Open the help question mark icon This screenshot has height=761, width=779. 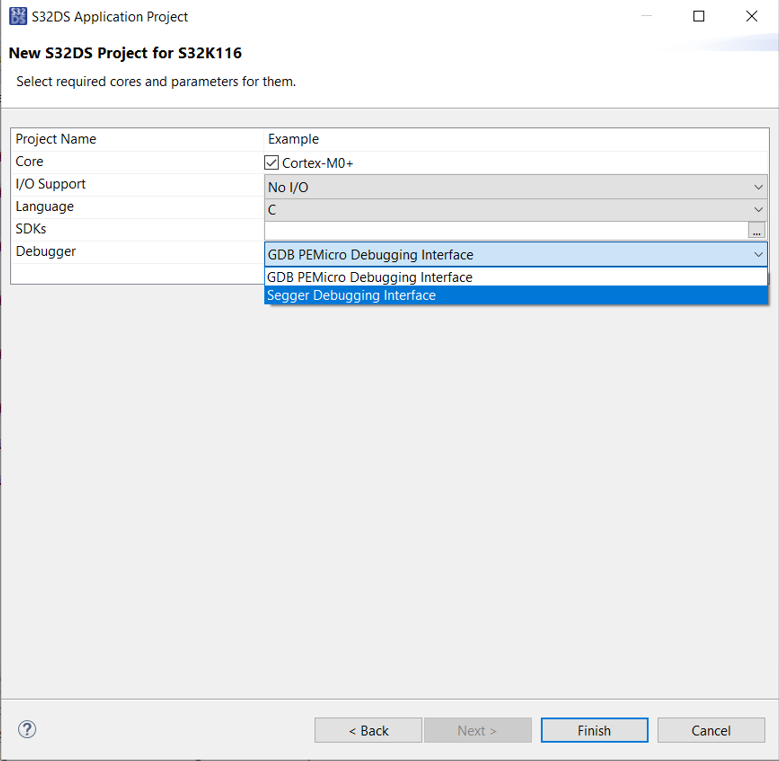pos(27,729)
